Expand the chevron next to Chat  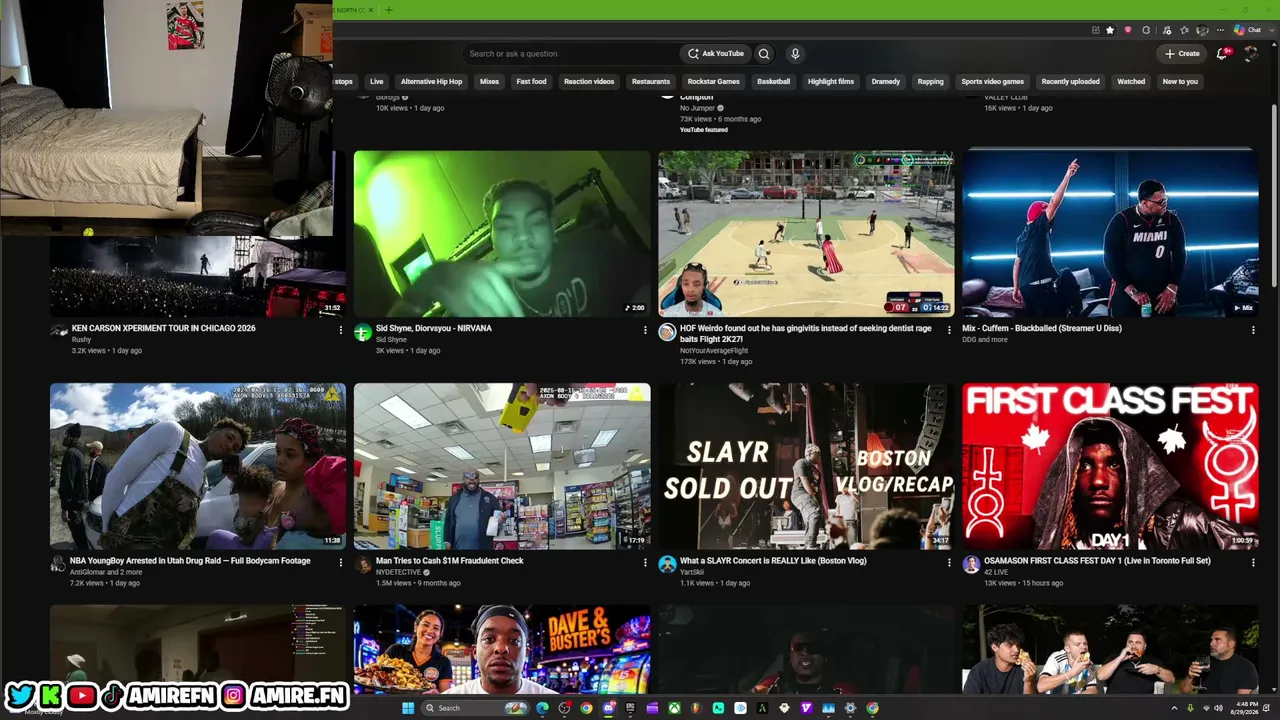[x=1270, y=30]
